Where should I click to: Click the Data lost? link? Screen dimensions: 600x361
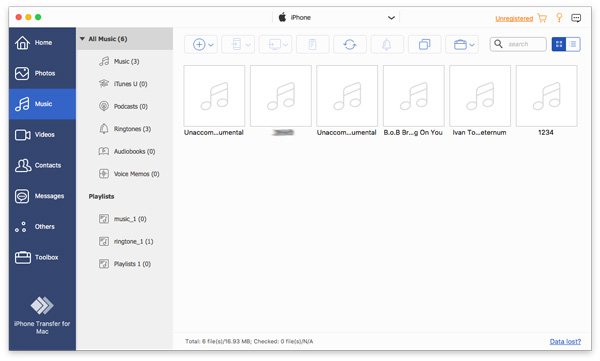coord(565,341)
